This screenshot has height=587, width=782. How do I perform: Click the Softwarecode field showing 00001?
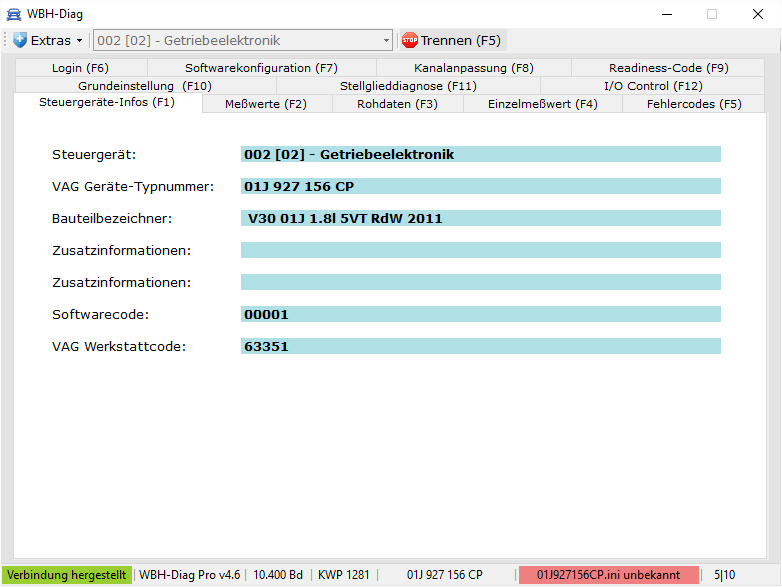480,315
